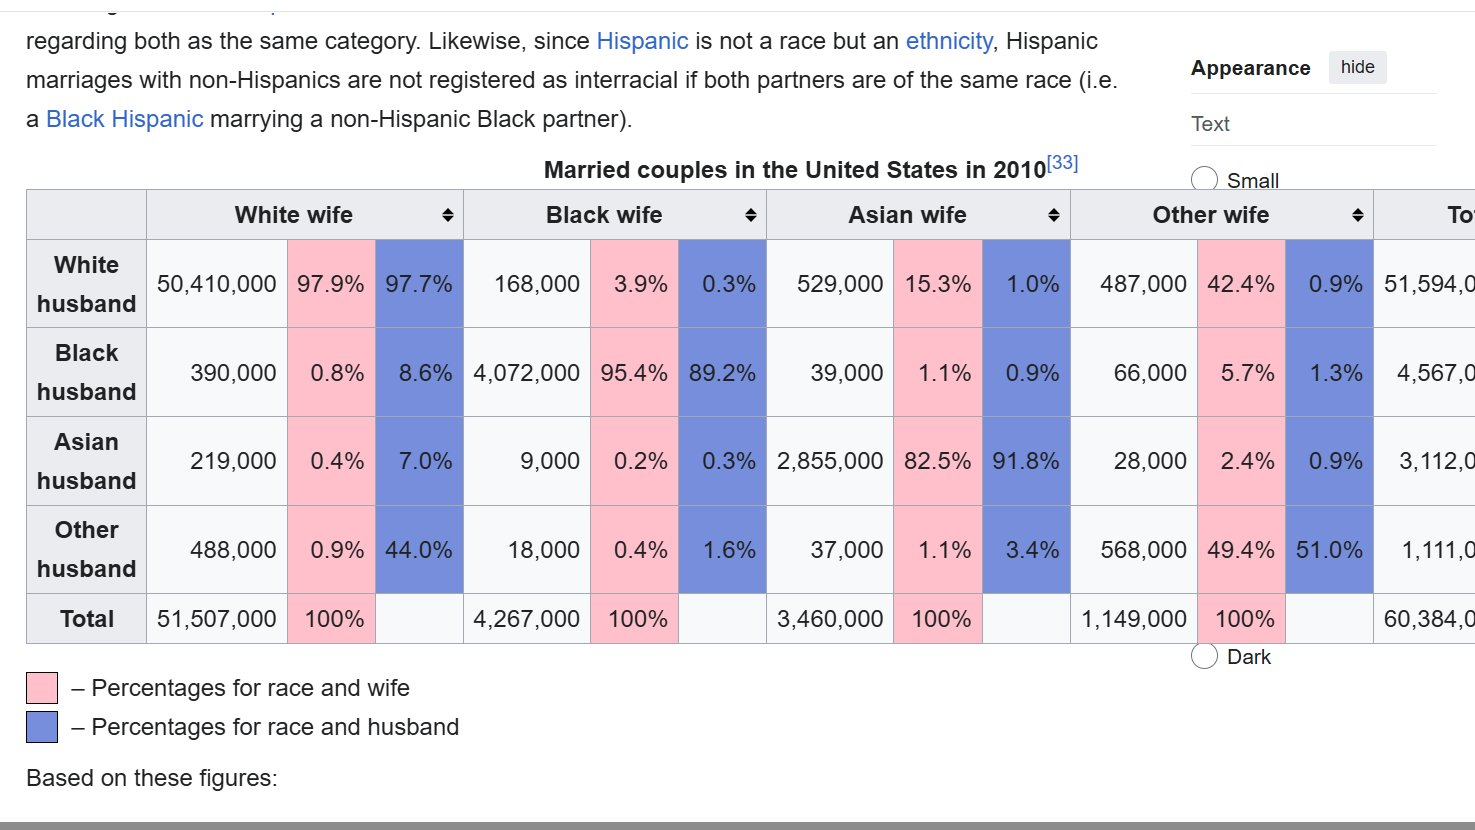1475x830 pixels.
Task: Open the Black Hispanic article link
Action: point(124,119)
